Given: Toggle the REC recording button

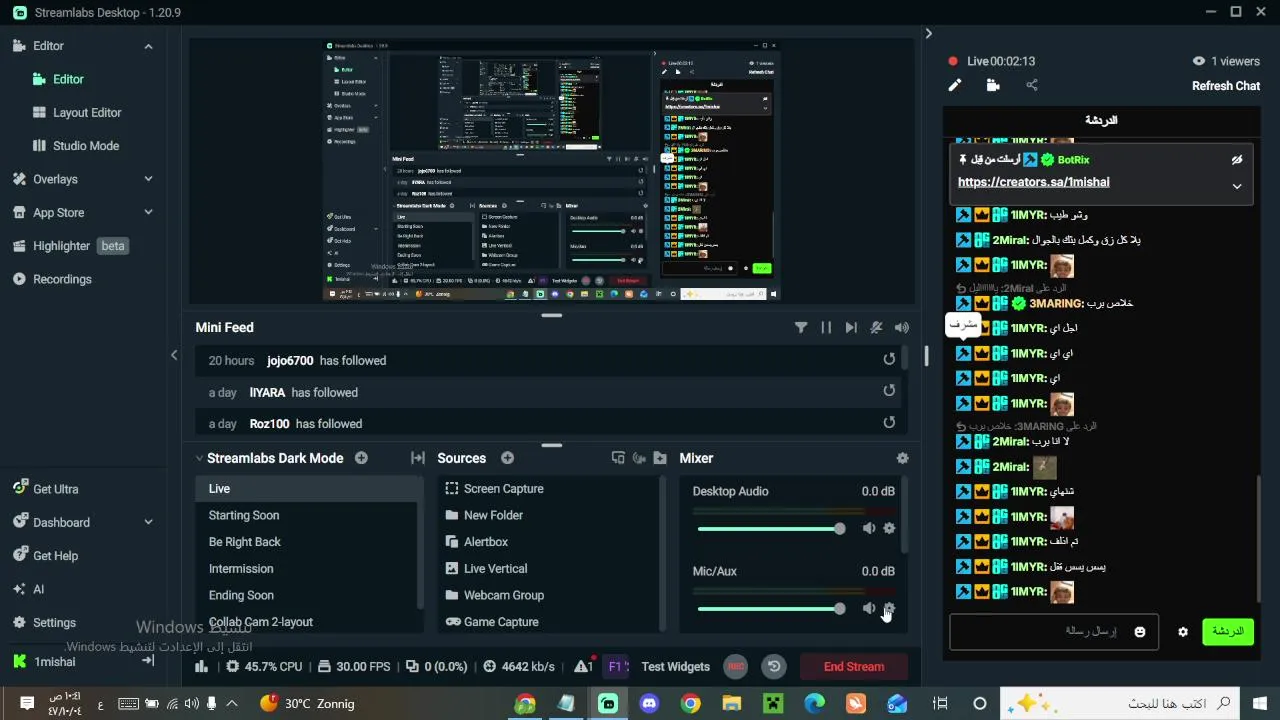Looking at the screenshot, I should 736,666.
